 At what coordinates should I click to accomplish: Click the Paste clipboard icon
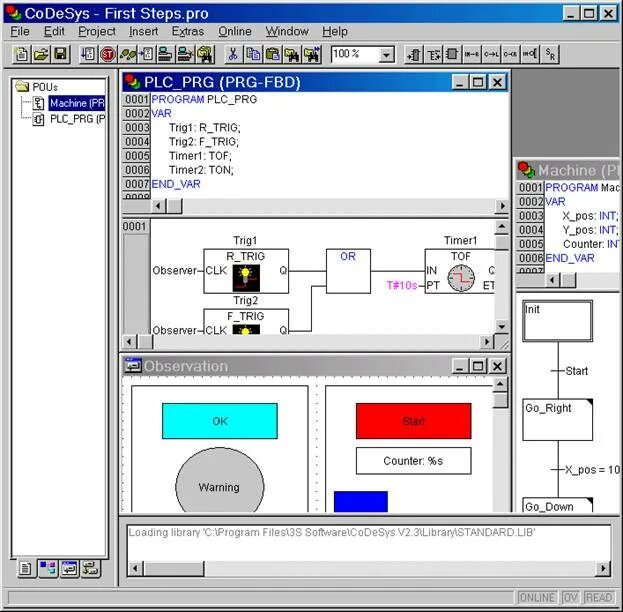click(x=273, y=54)
